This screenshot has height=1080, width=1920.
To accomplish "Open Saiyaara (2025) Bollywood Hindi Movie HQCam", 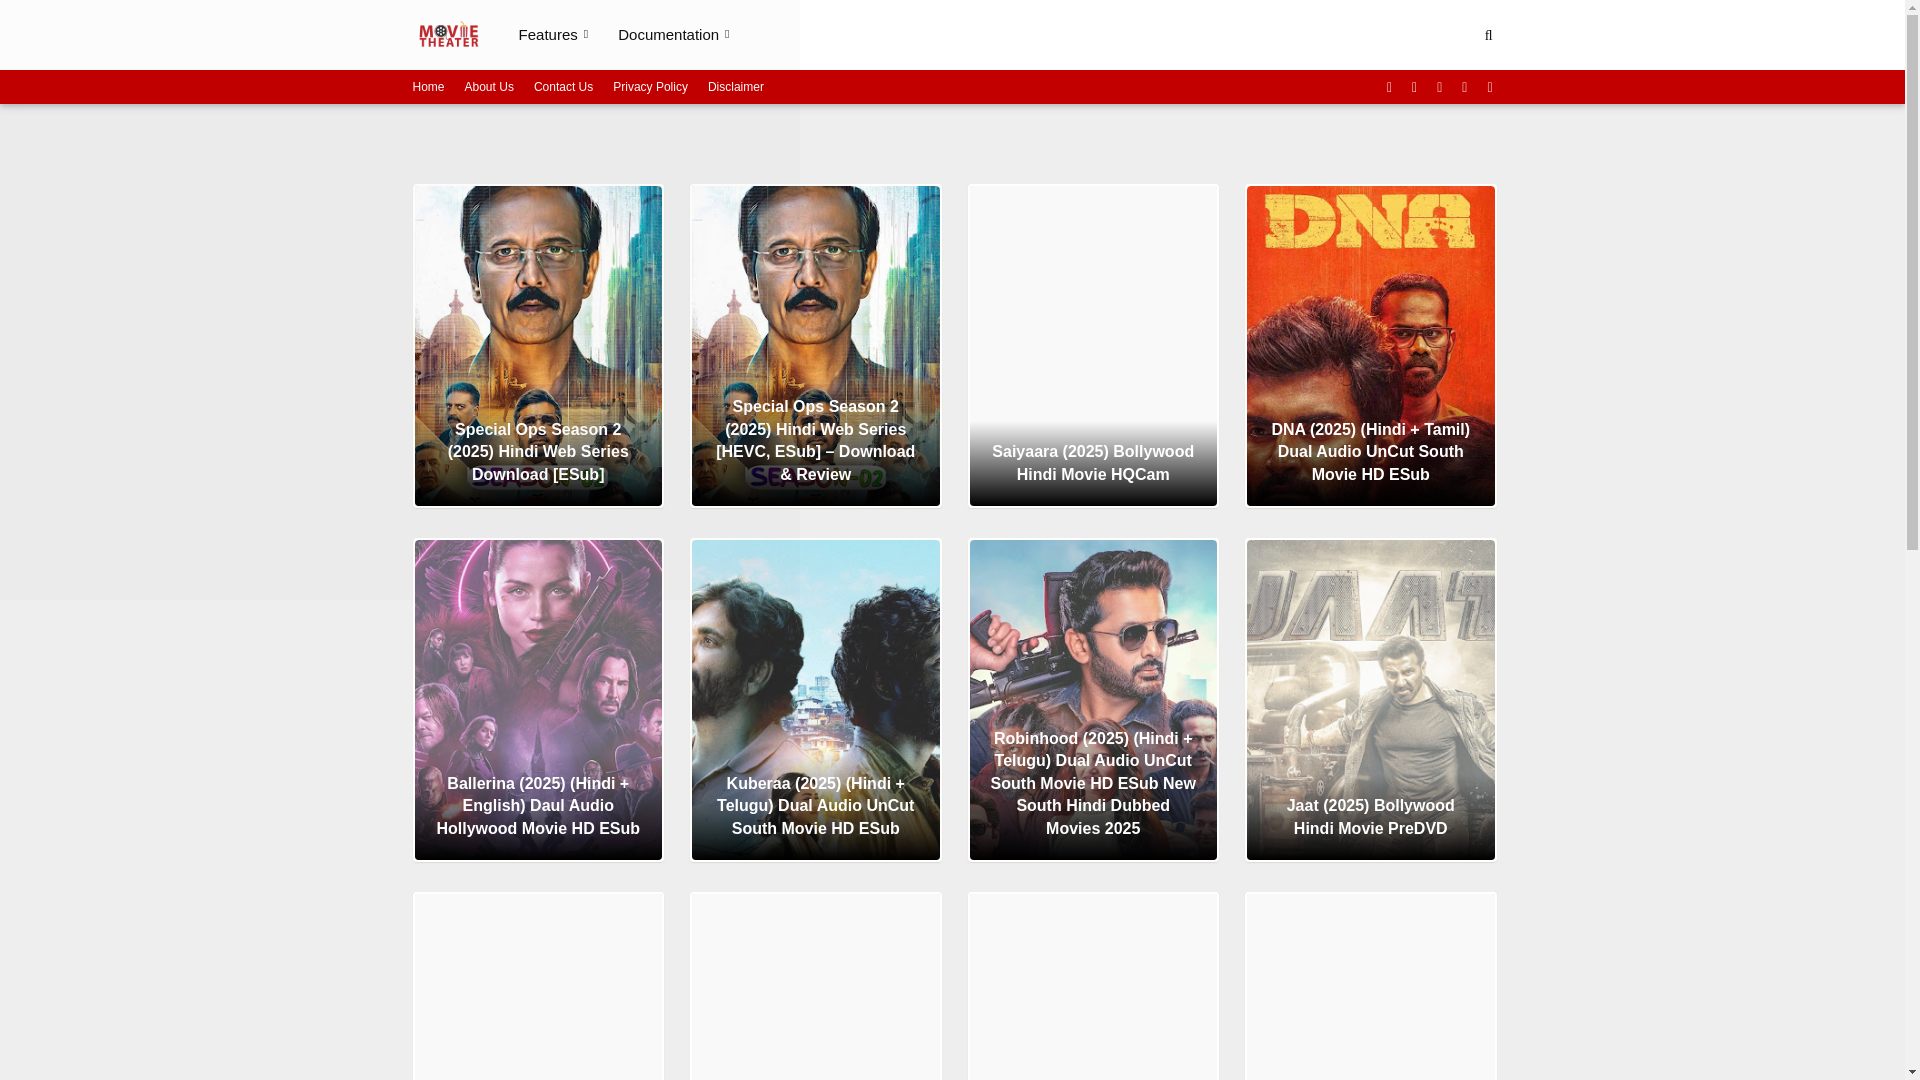I will tap(1093, 346).
